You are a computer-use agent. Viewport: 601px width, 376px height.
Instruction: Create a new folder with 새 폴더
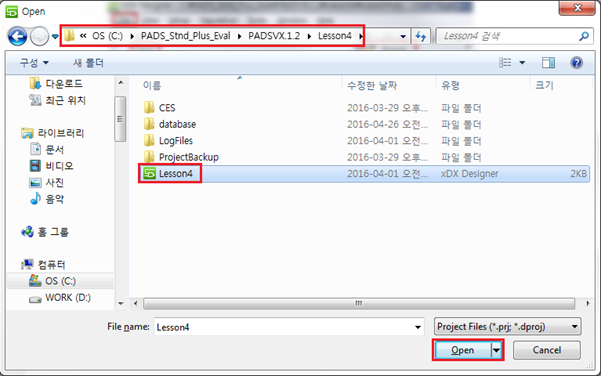click(x=88, y=62)
